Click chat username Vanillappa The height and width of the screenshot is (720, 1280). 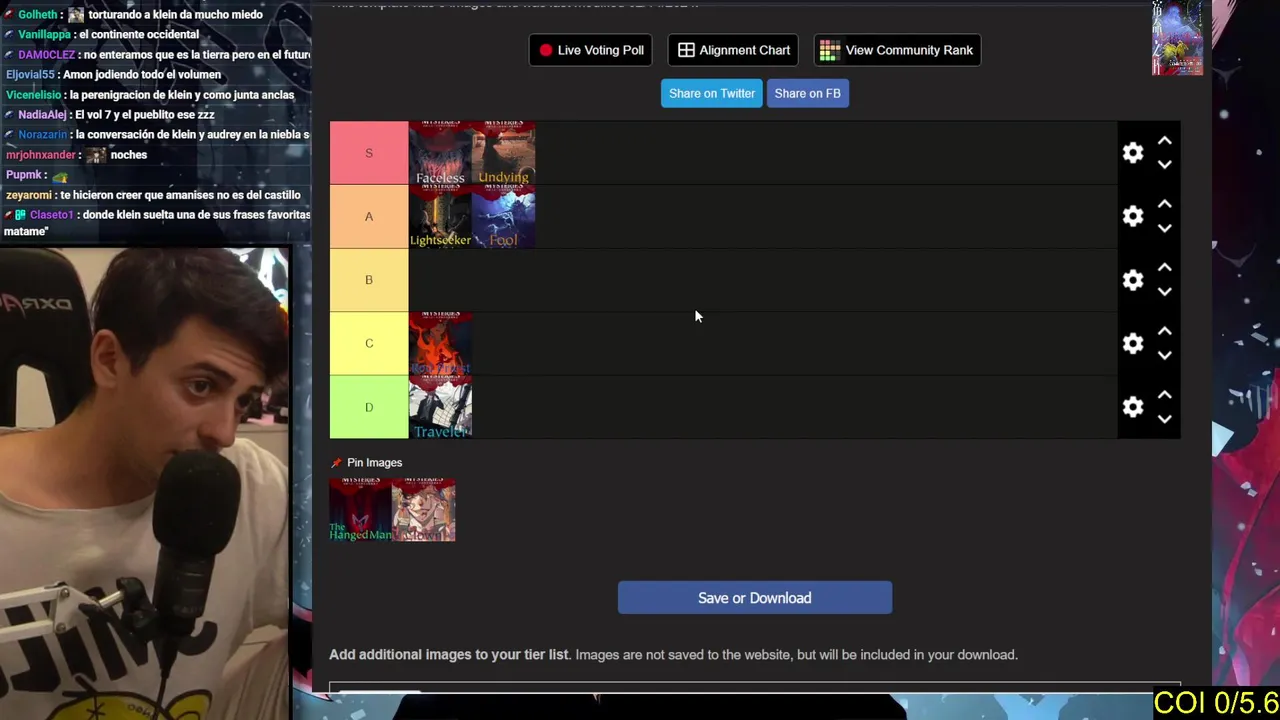point(44,35)
